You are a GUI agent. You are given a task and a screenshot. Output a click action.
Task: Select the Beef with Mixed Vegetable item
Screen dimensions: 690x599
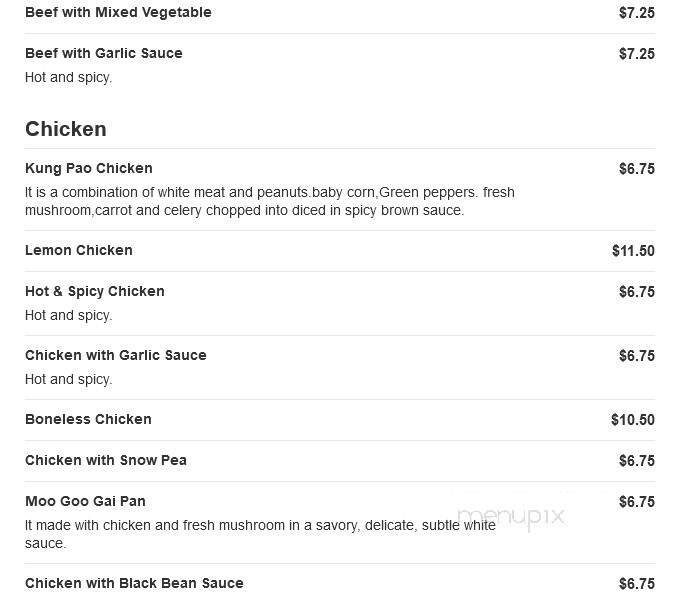(118, 12)
